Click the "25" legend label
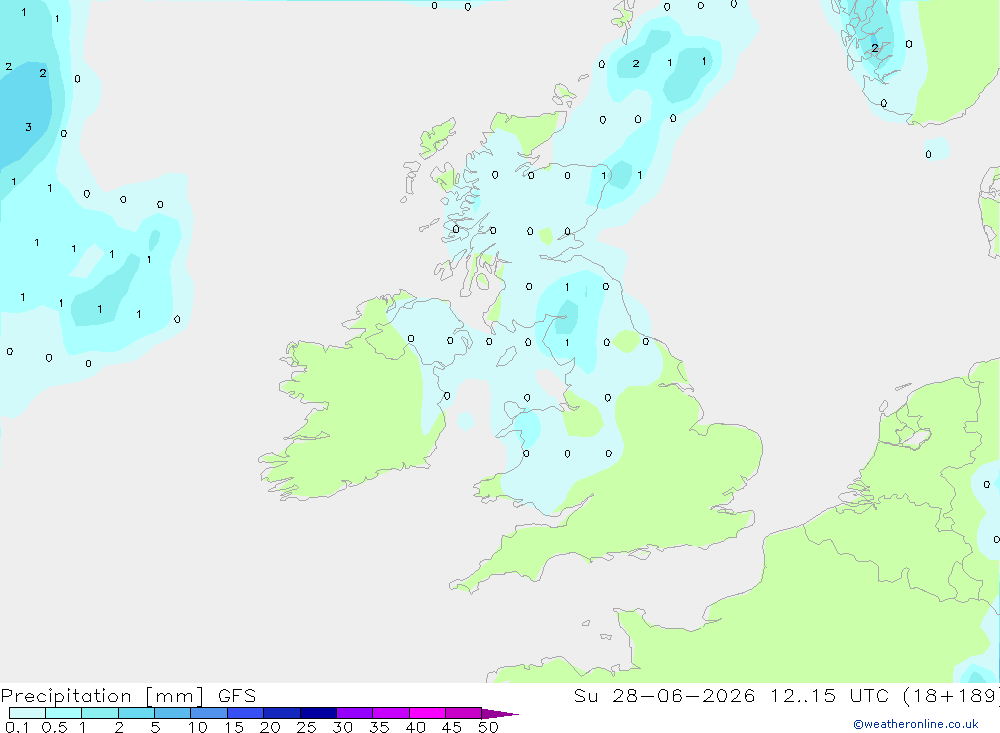The width and height of the screenshot is (1000, 733). pyautogui.click(x=307, y=727)
